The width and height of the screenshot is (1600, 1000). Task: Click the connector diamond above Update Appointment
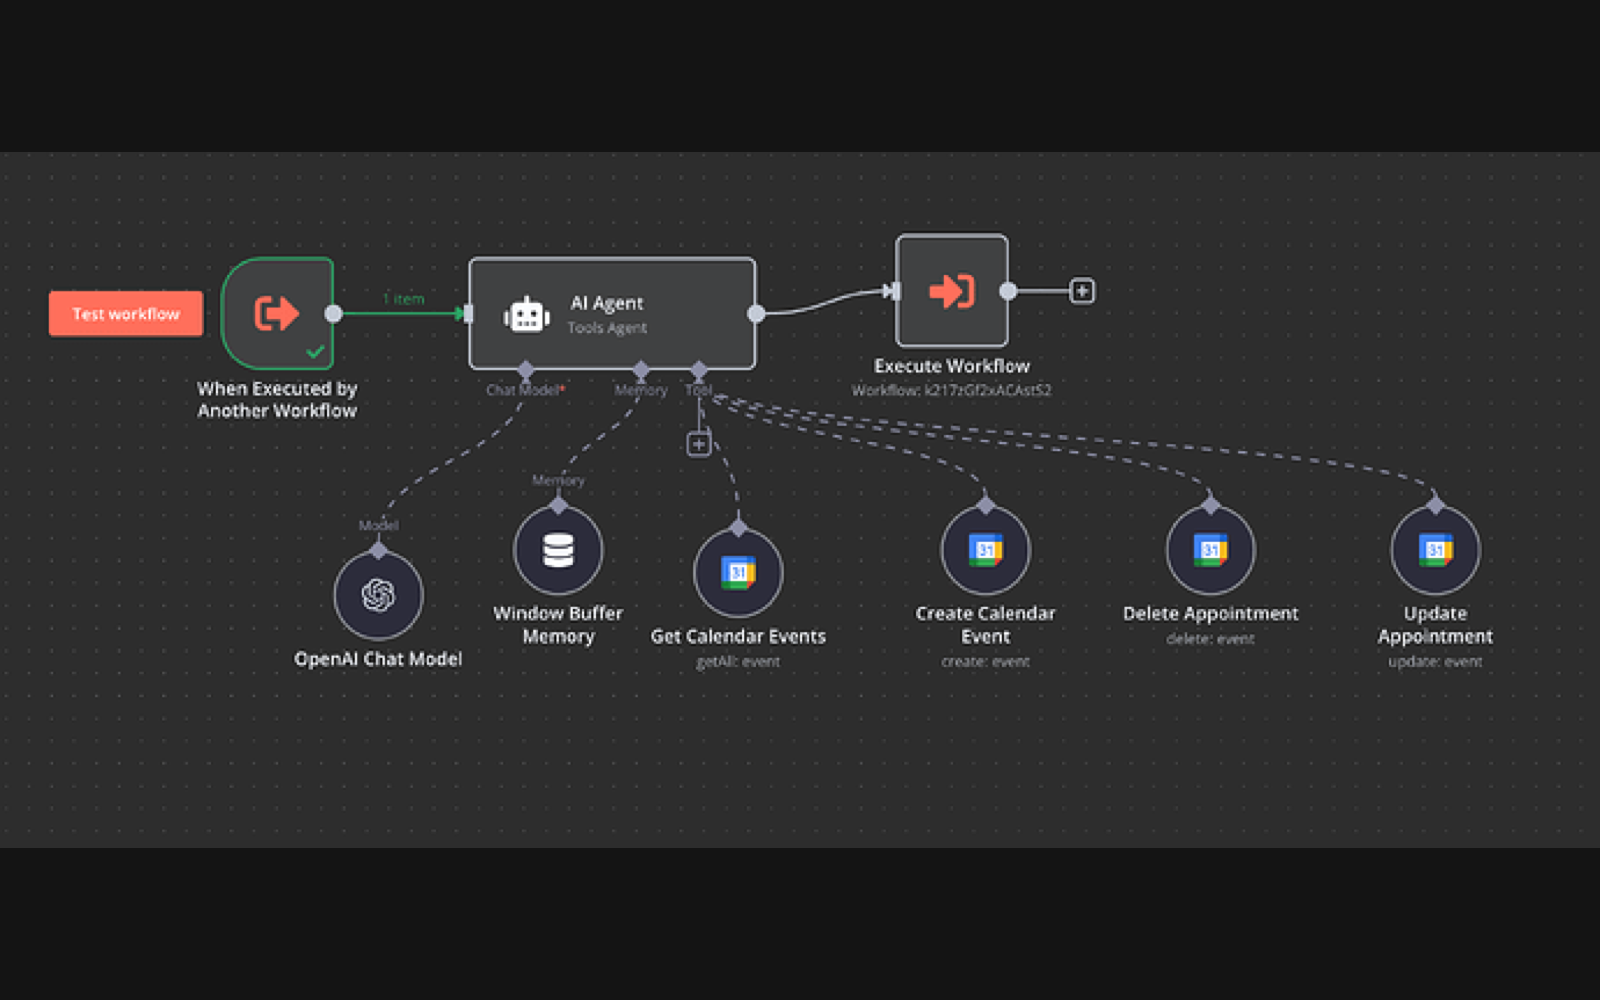click(x=1435, y=505)
